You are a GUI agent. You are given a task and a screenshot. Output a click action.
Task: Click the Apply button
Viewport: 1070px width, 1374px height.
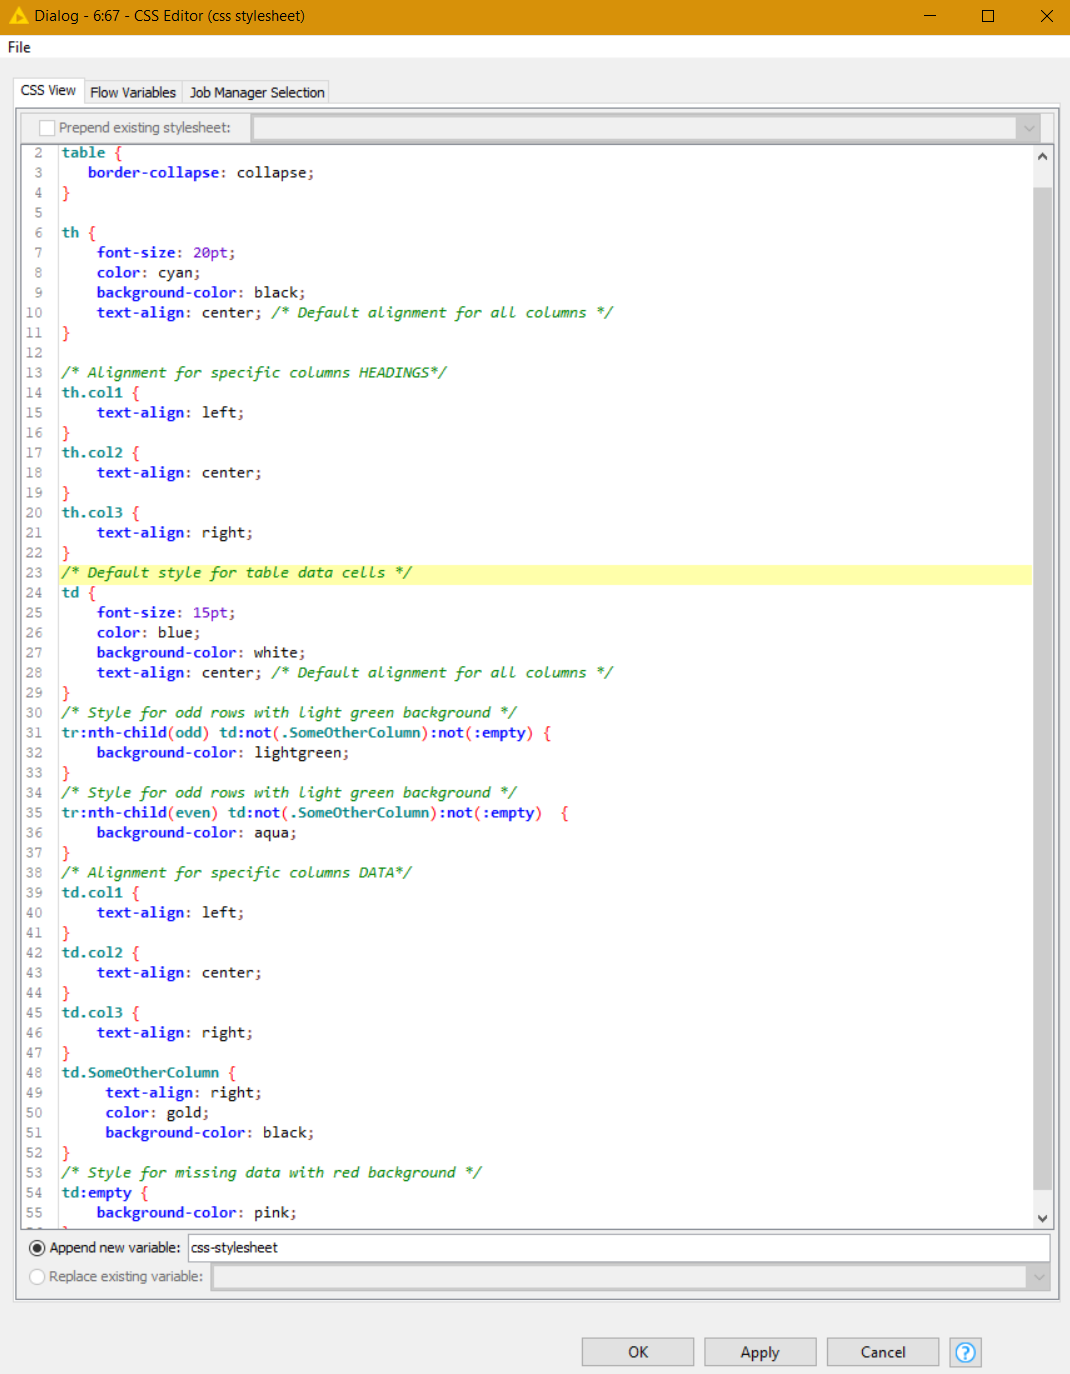(760, 1352)
